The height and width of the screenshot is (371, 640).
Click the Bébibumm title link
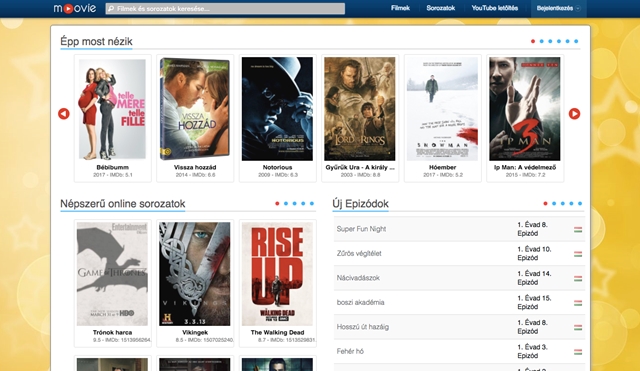(112, 167)
